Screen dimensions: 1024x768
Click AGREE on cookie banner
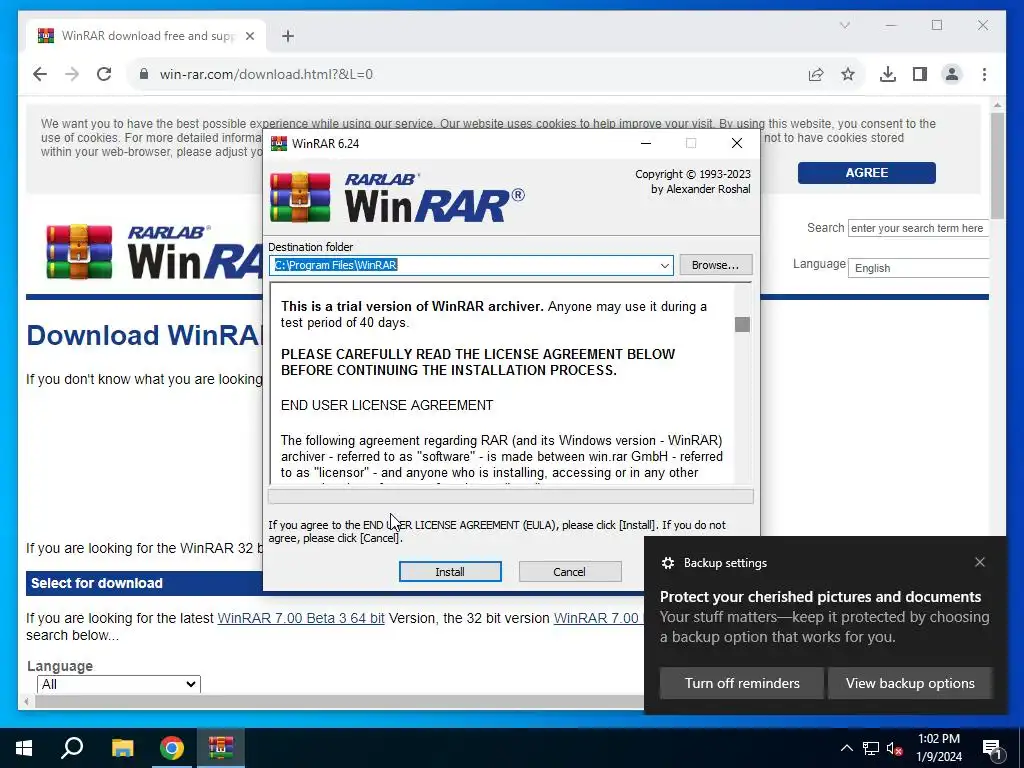[x=866, y=173]
